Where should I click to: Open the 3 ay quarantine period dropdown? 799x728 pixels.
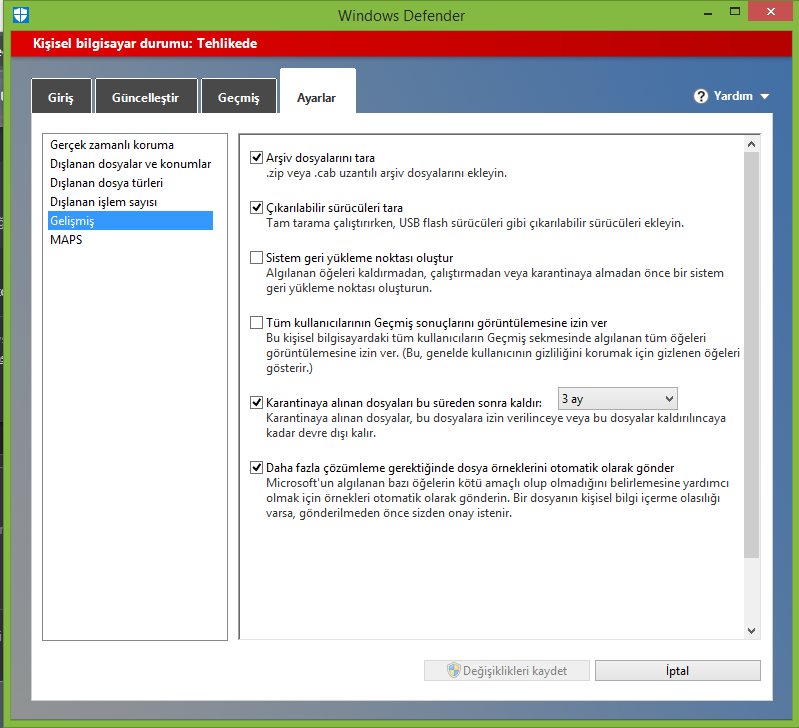point(618,399)
